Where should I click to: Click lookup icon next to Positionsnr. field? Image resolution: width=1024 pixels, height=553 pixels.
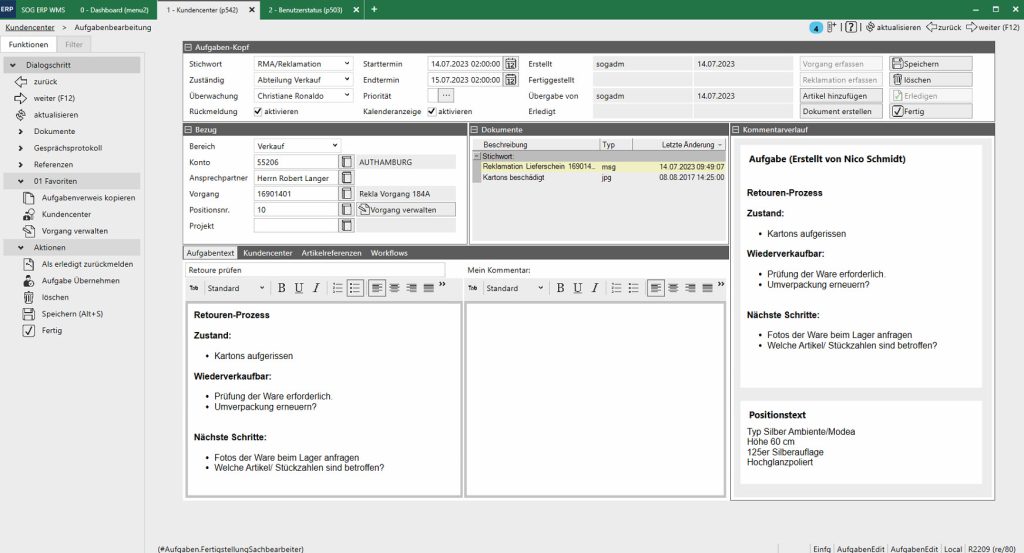point(347,210)
